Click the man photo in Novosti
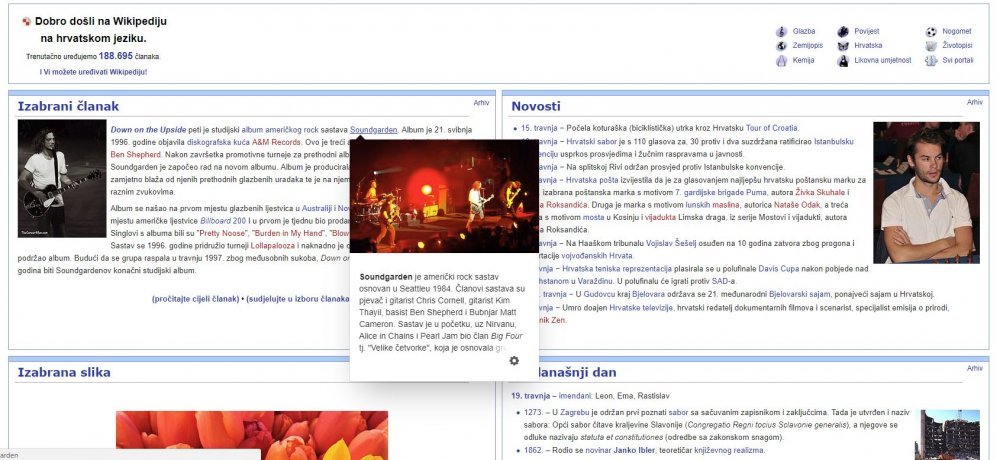The image size is (1000, 460). pos(926,193)
